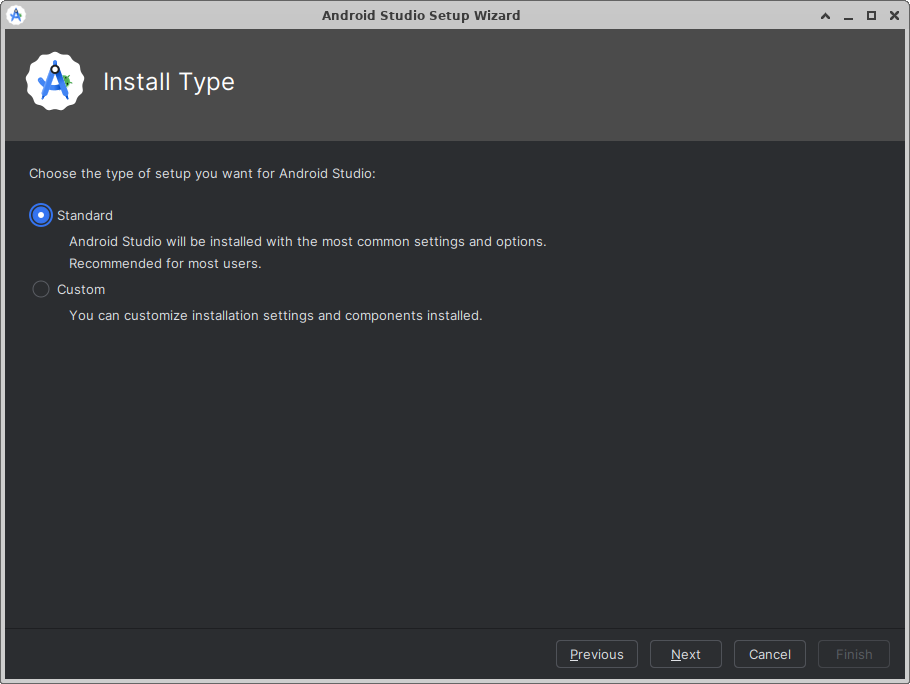Click the greyed-out Finish button
Screen dimensions: 910x684
854,654
